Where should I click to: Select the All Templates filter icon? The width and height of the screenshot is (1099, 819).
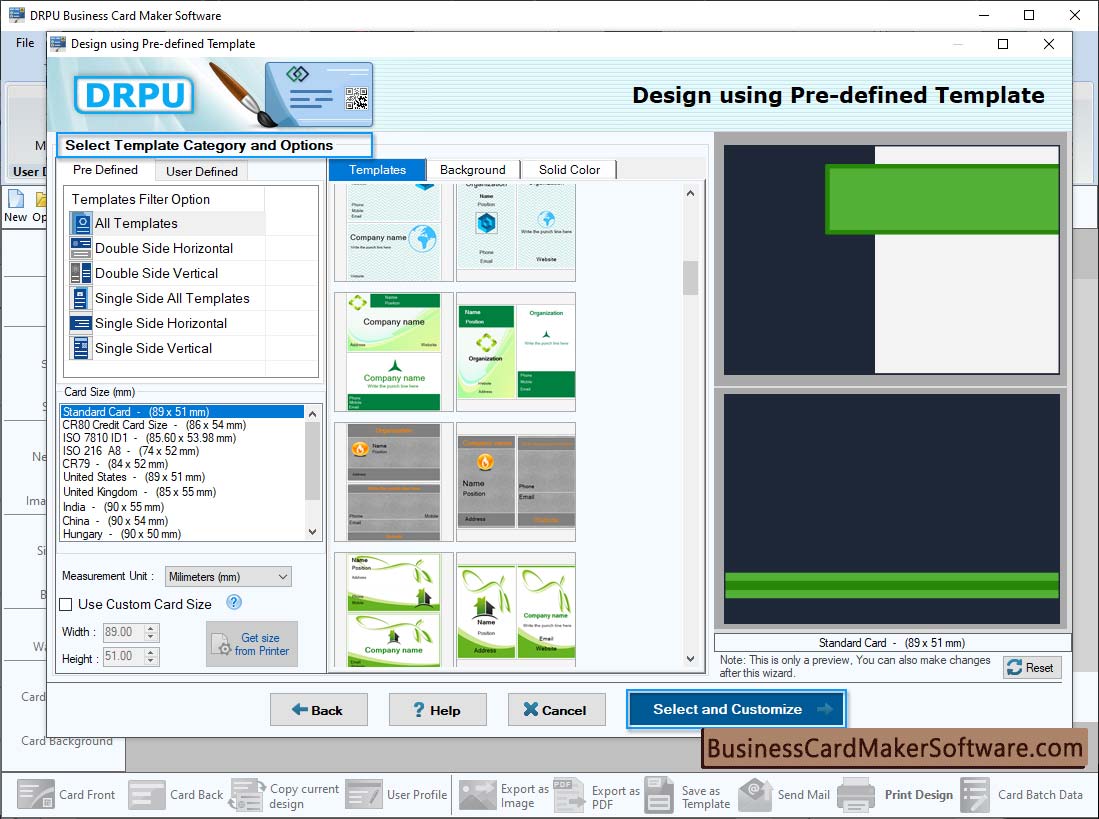click(81, 223)
